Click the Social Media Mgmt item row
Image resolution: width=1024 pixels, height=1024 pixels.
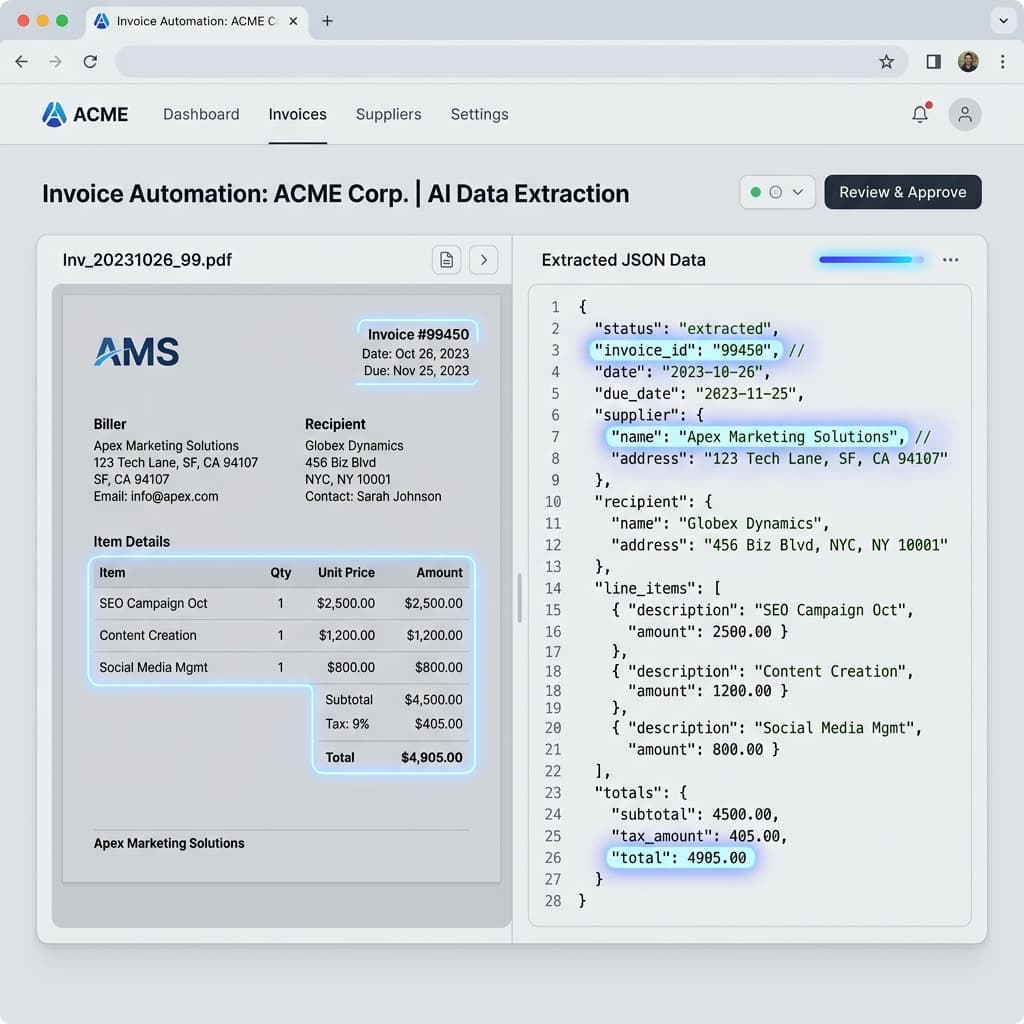pos(281,667)
